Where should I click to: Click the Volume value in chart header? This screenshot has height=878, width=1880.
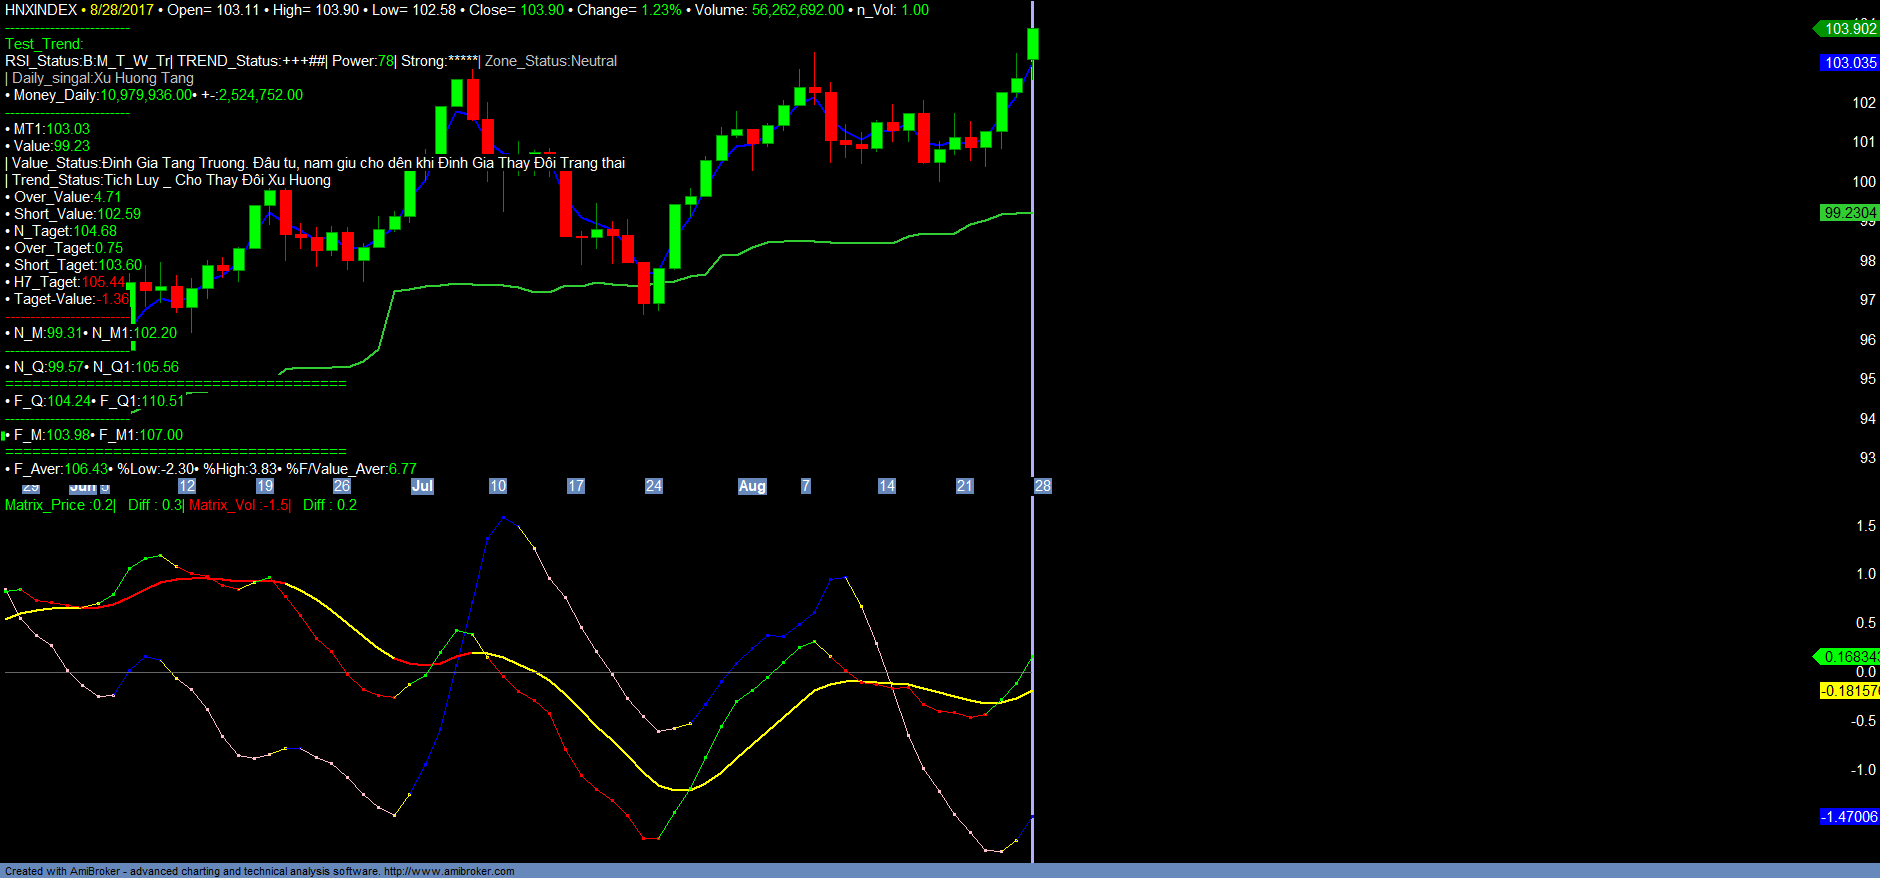click(797, 10)
